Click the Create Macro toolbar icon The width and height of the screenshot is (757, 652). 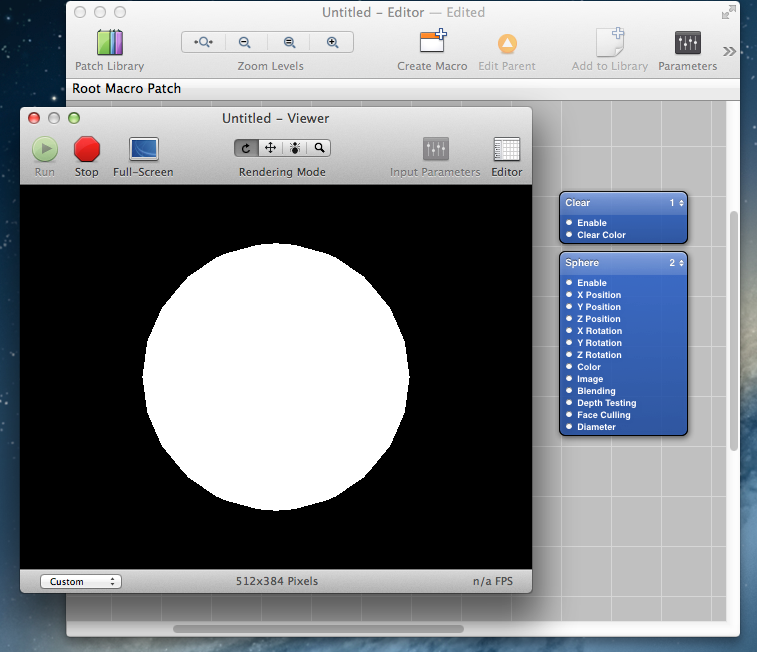pyautogui.click(x=433, y=43)
